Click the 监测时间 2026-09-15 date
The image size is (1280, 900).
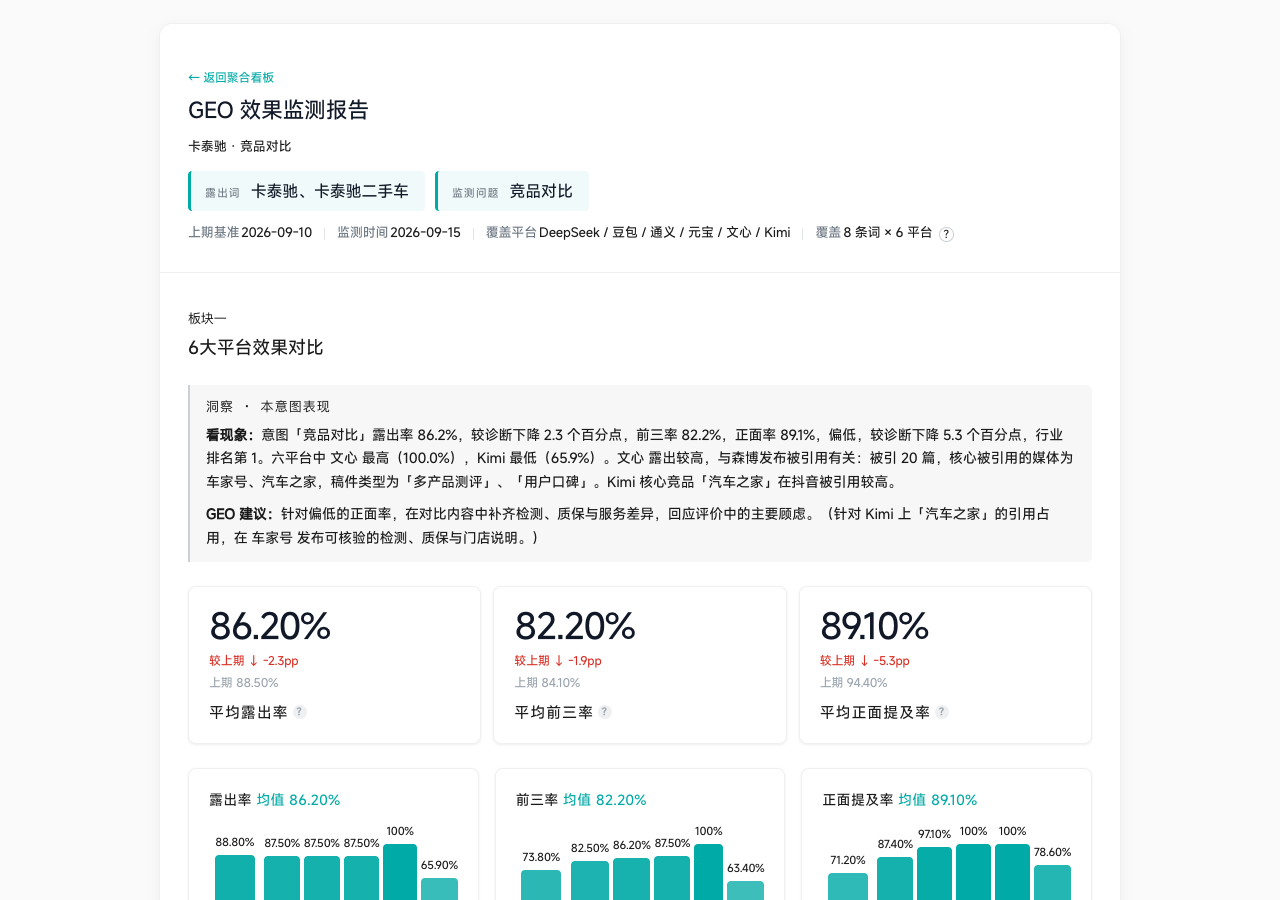399,232
